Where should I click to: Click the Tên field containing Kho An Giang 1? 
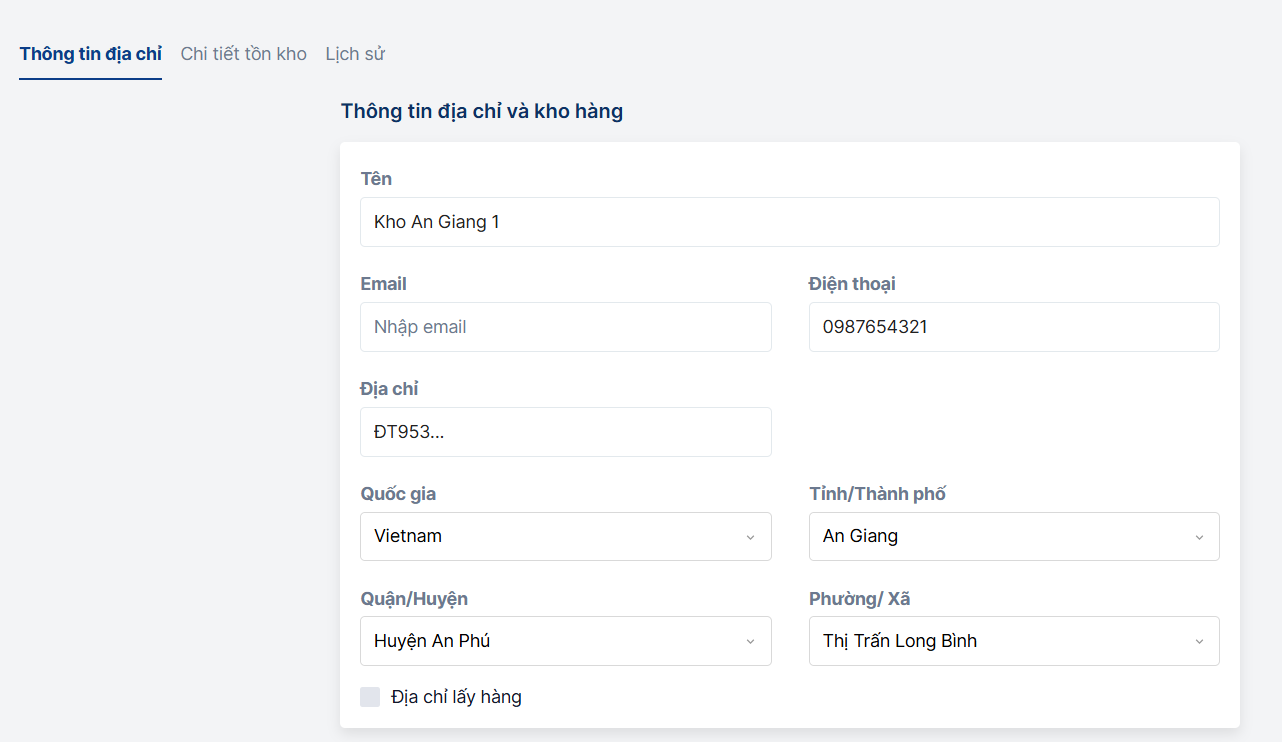pyautogui.click(x=789, y=222)
